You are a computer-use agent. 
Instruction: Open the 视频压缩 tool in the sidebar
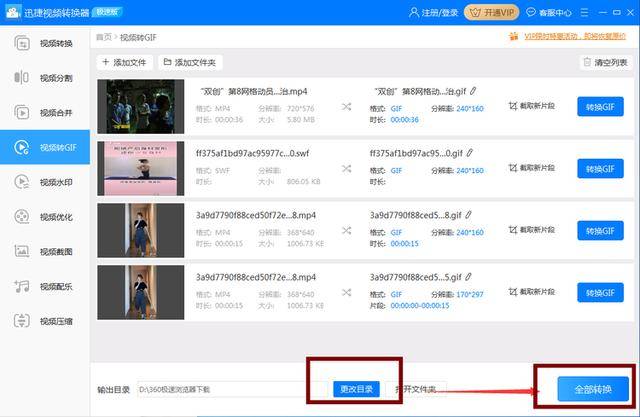click(46, 321)
